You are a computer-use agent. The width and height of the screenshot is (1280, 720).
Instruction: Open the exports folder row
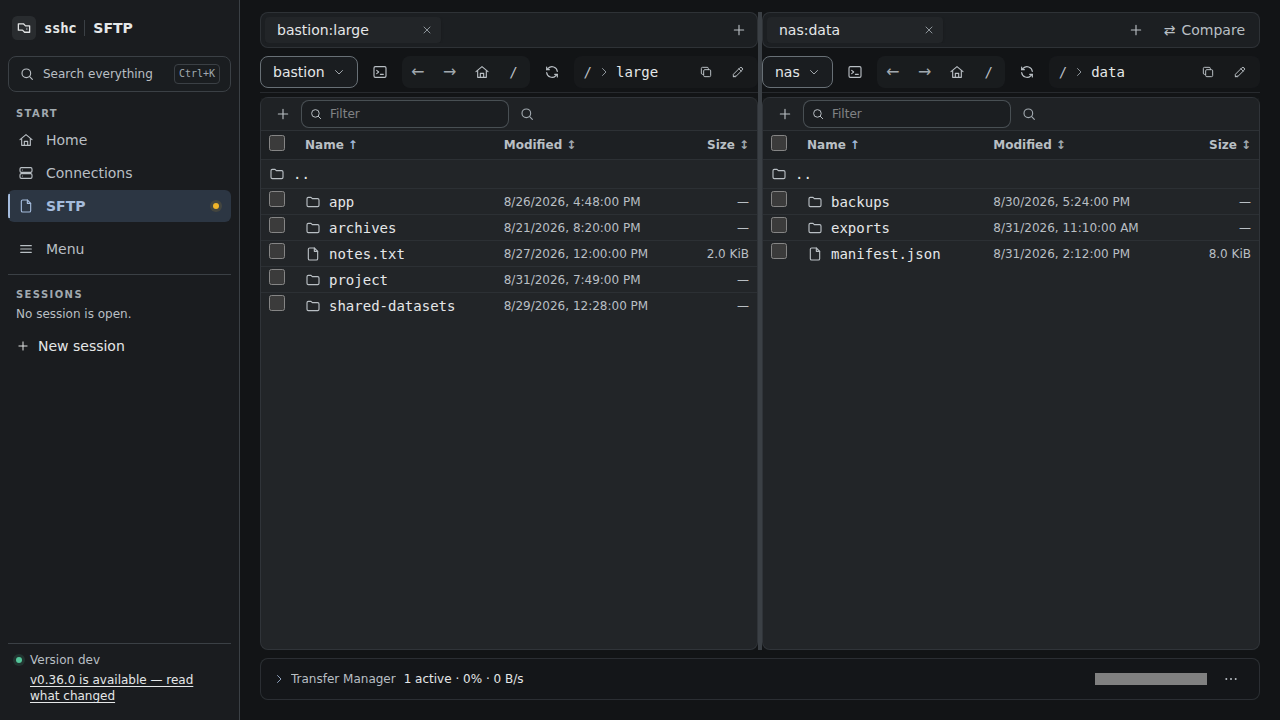tap(1011, 228)
